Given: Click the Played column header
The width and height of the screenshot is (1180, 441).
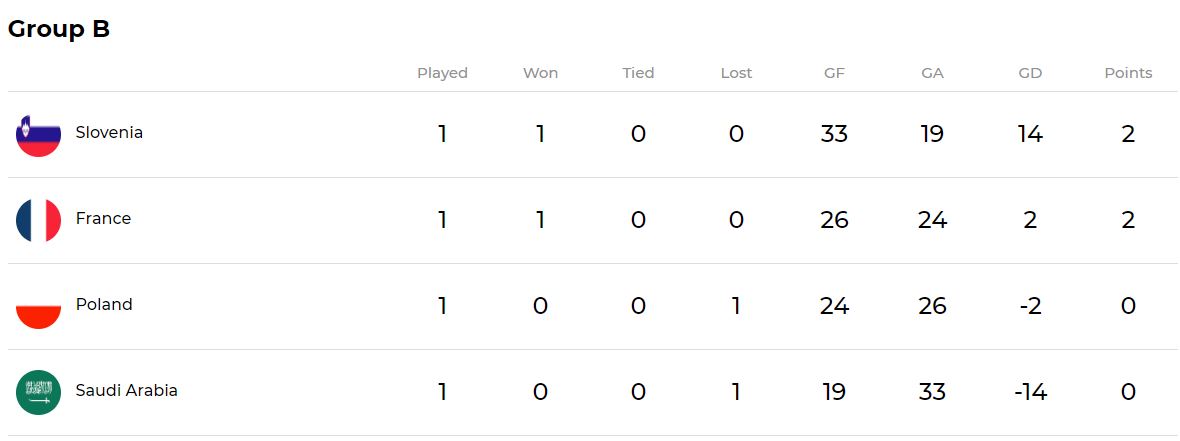Looking at the screenshot, I should pos(442,73).
